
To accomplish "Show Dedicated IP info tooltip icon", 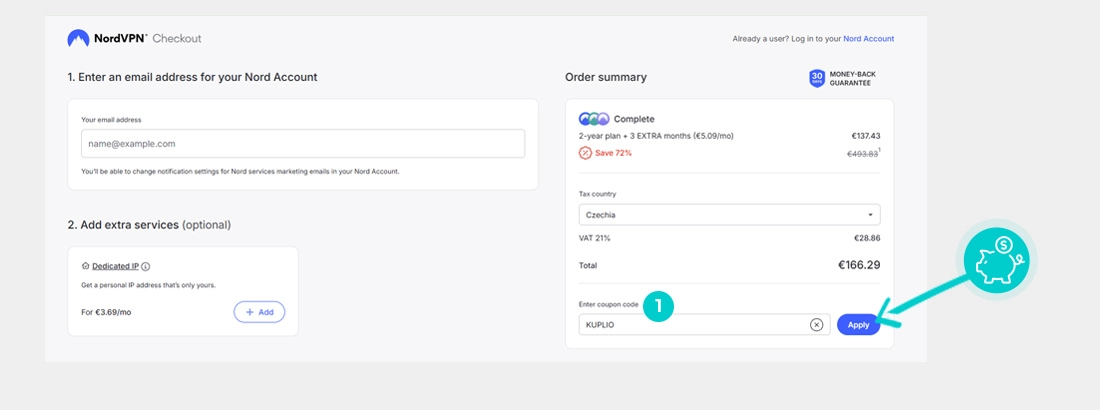I will [146, 267].
